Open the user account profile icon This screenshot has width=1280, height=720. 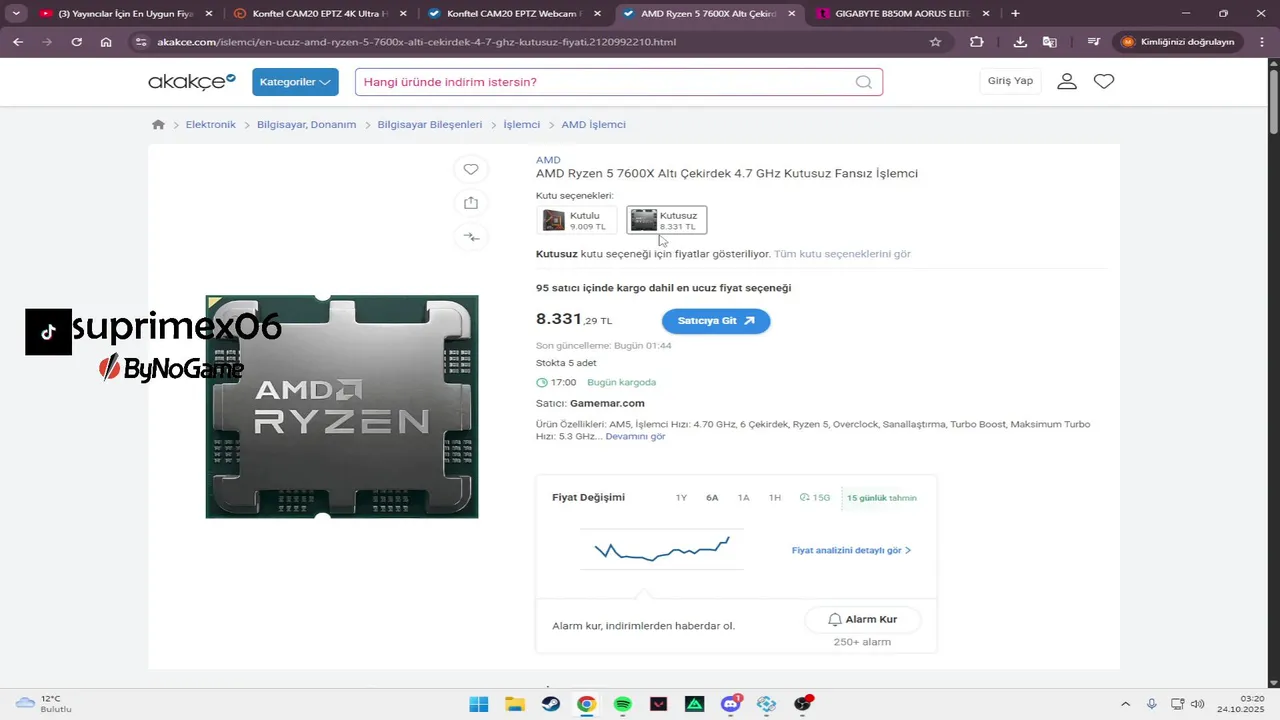[1067, 81]
